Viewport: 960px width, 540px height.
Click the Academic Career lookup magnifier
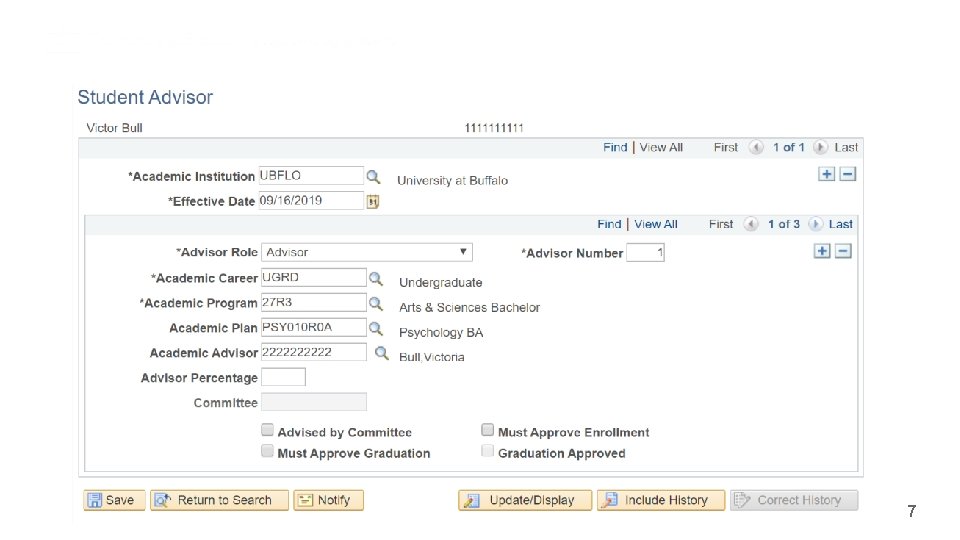376,278
